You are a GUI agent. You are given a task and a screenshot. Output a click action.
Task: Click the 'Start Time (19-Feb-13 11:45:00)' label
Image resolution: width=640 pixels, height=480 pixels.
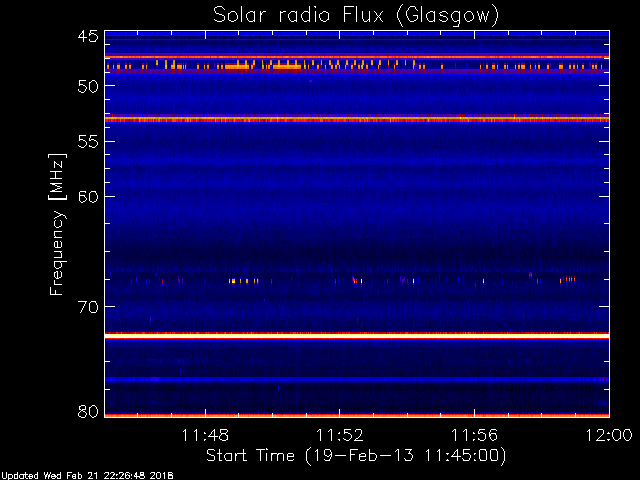click(356, 456)
